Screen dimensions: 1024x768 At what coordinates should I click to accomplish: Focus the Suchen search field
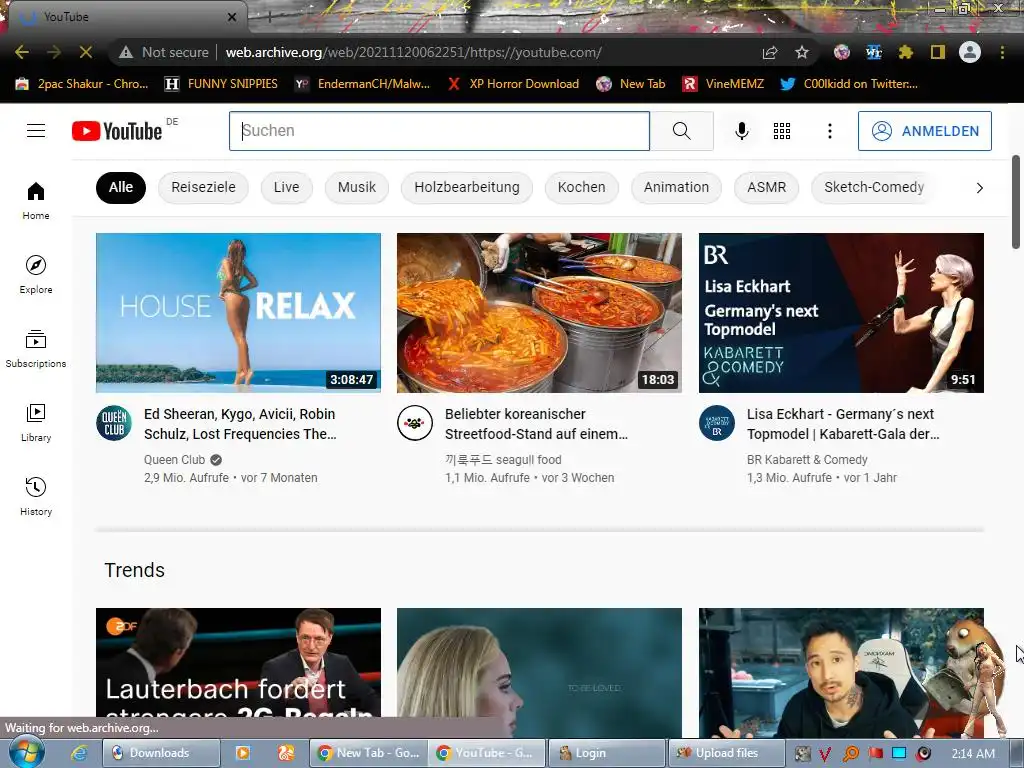click(x=439, y=131)
